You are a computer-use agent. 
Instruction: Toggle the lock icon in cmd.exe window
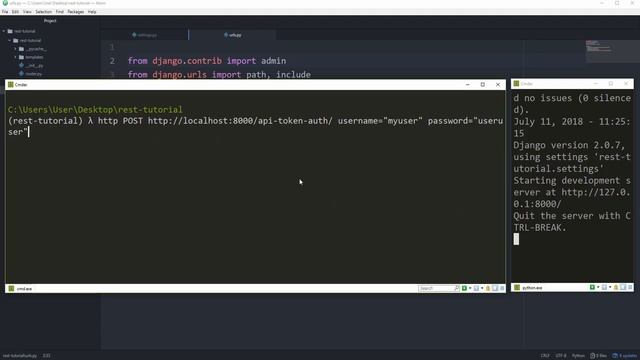click(488, 289)
